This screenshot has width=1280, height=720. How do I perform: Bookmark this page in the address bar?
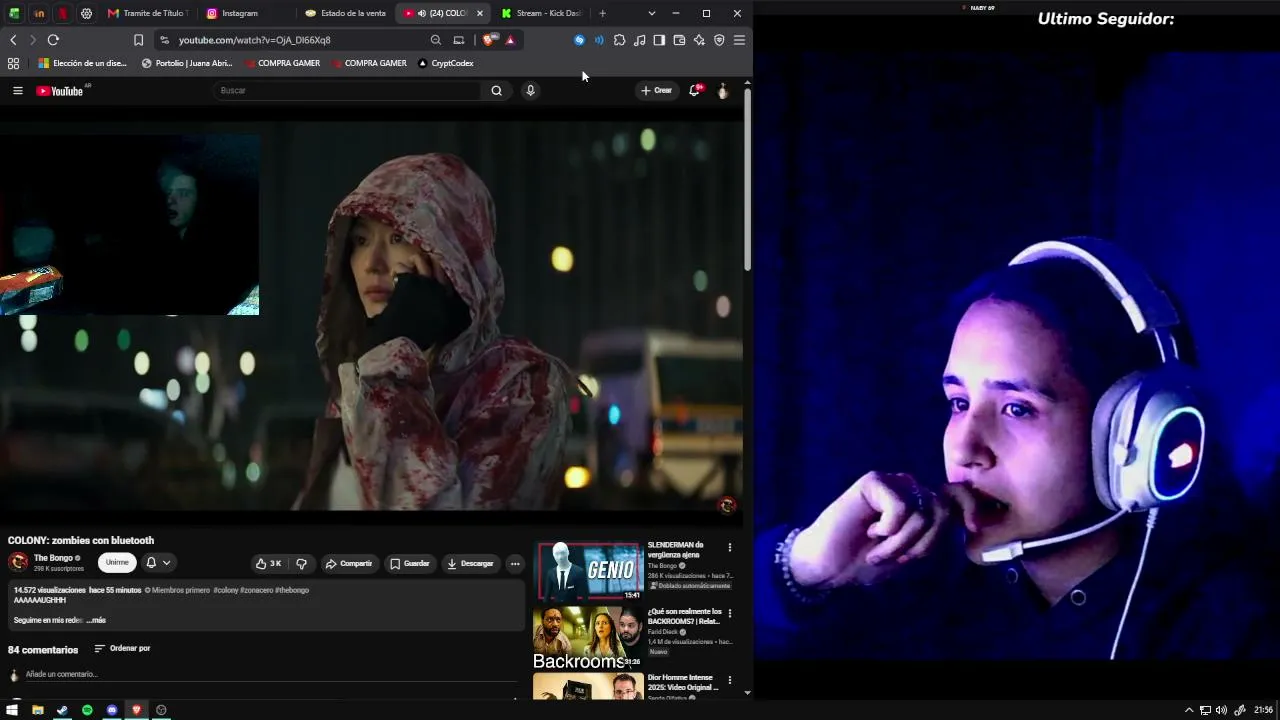pyautogui.click(x=138, y=40)
